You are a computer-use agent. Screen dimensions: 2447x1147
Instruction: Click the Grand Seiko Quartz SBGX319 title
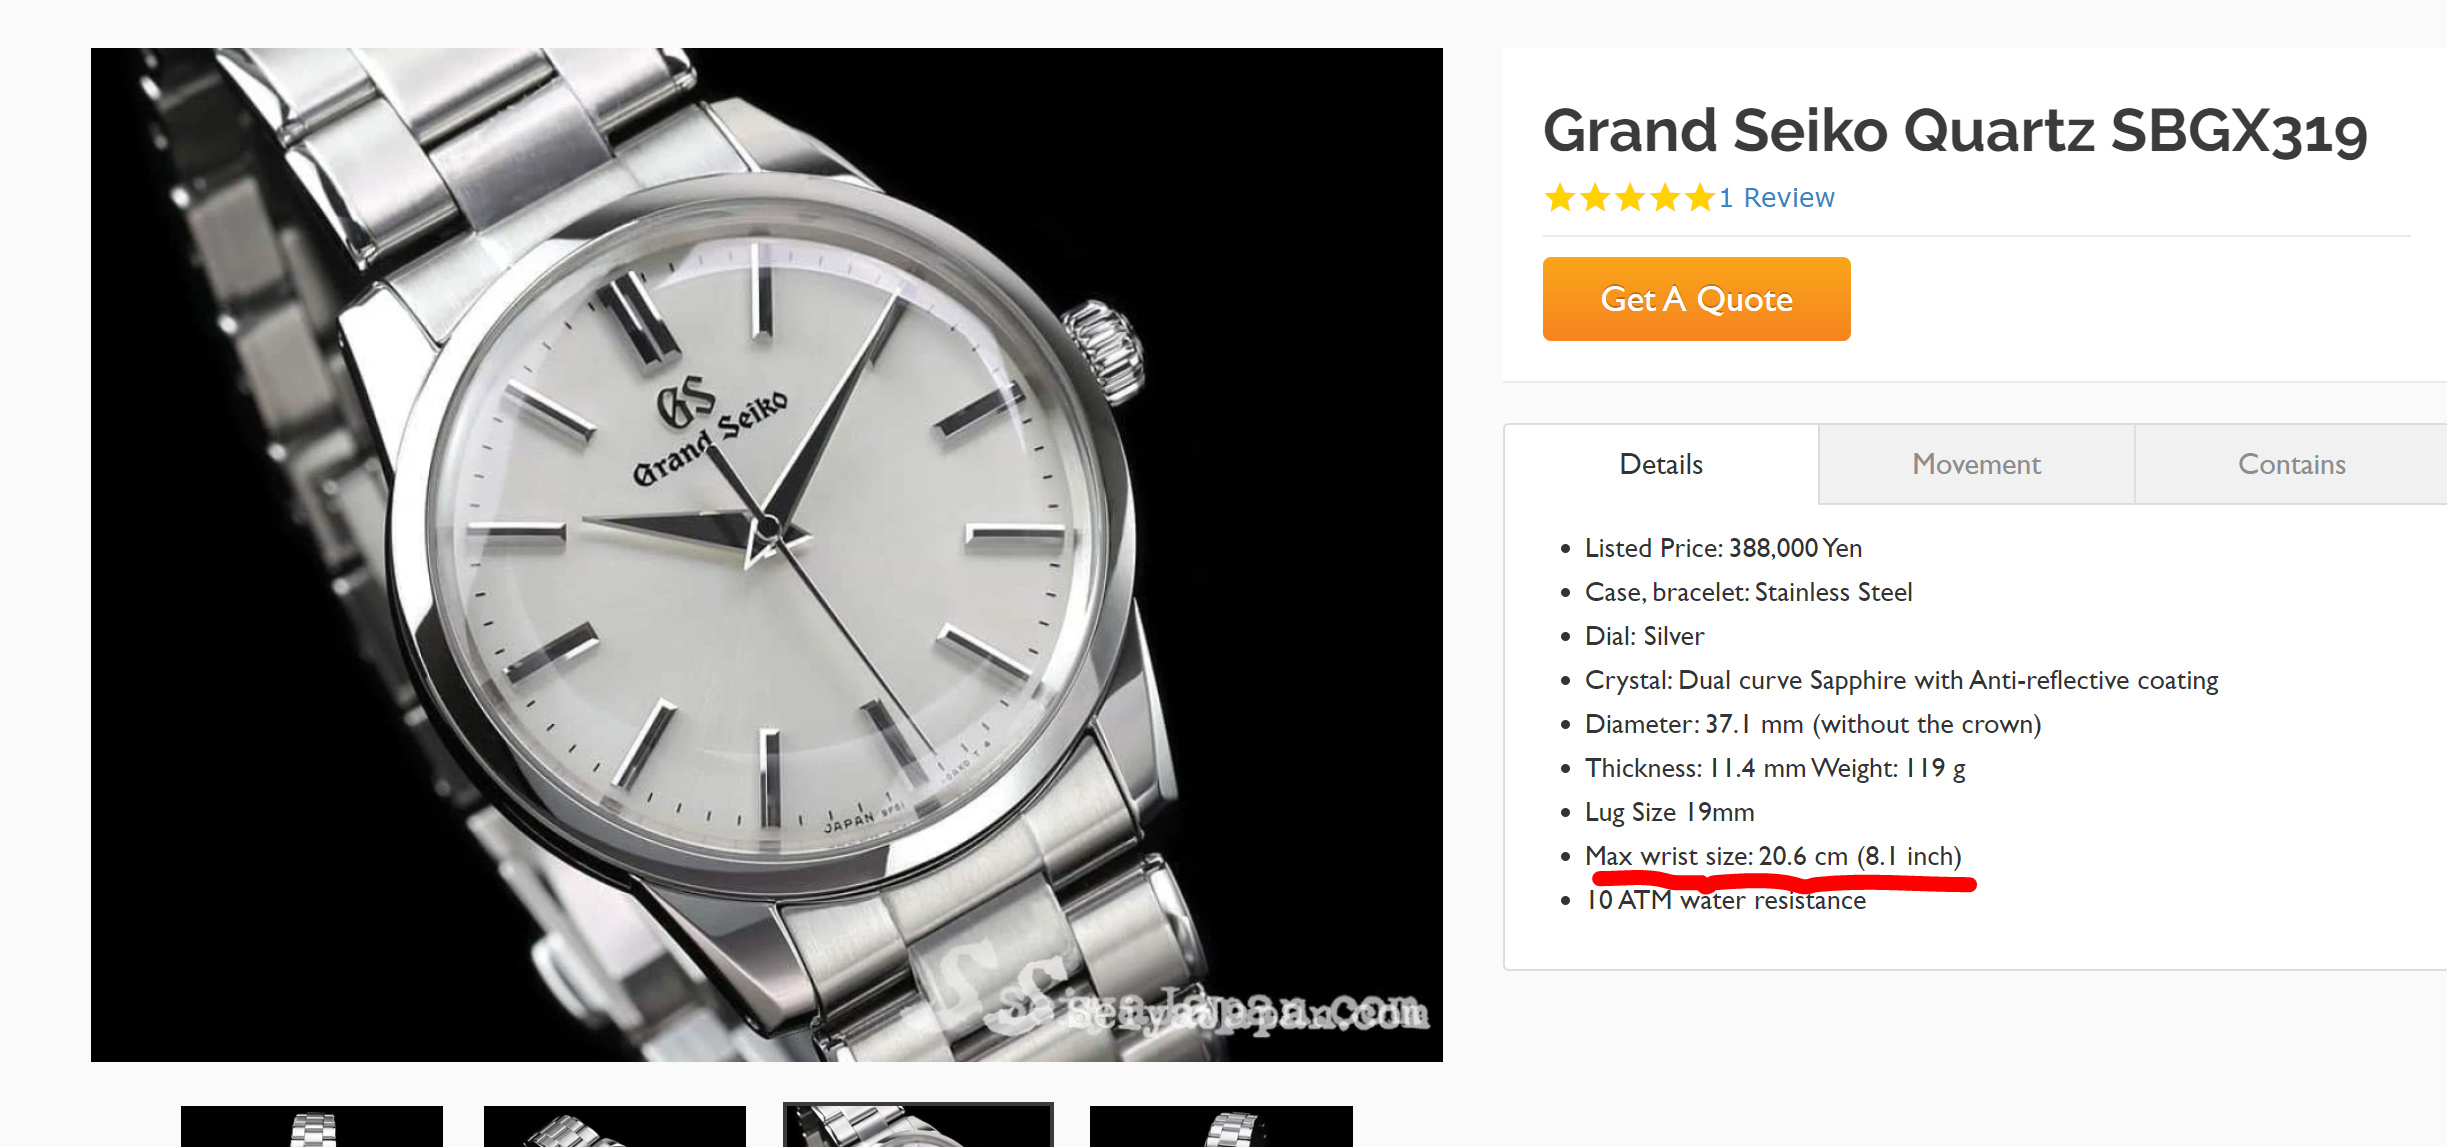[x=1955, y=131]
